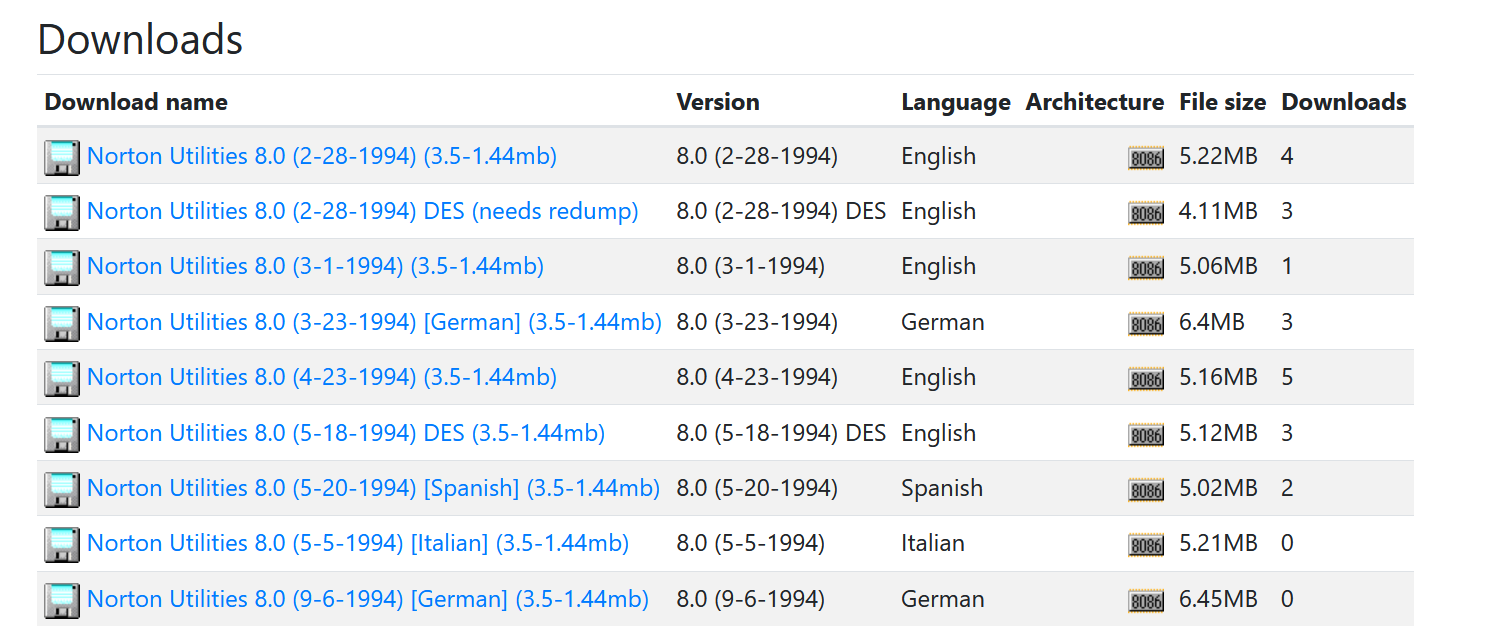The width and height of the screenshot is (1506, 639).
Task: Click 8086 chip icon in 5.22MB row
Action: coord(1146,158)
